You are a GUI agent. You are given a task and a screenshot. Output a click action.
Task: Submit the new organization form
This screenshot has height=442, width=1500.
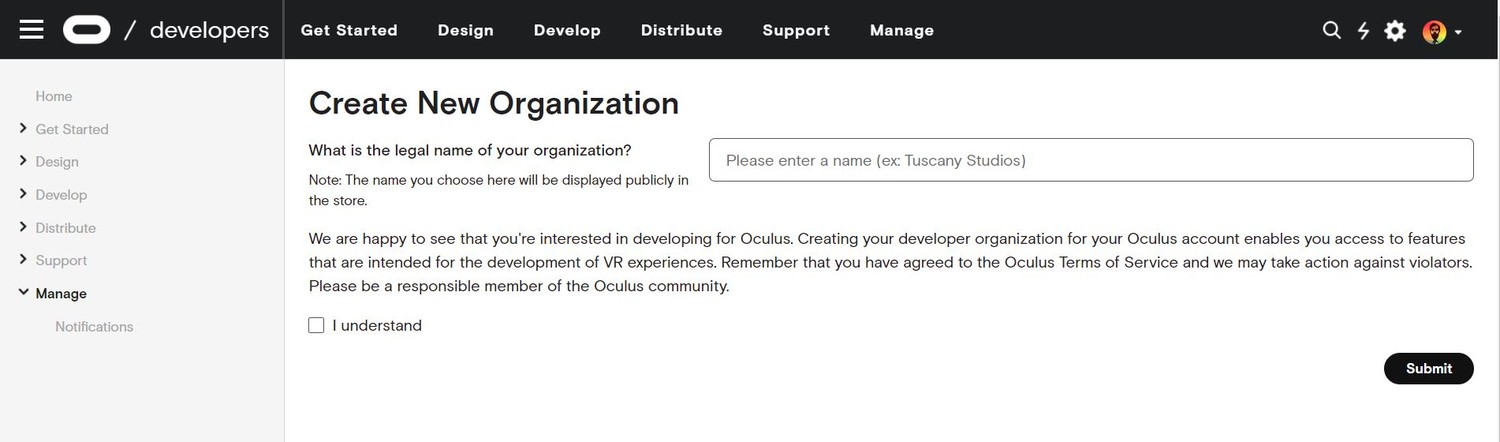click(x=1428, y=368)
